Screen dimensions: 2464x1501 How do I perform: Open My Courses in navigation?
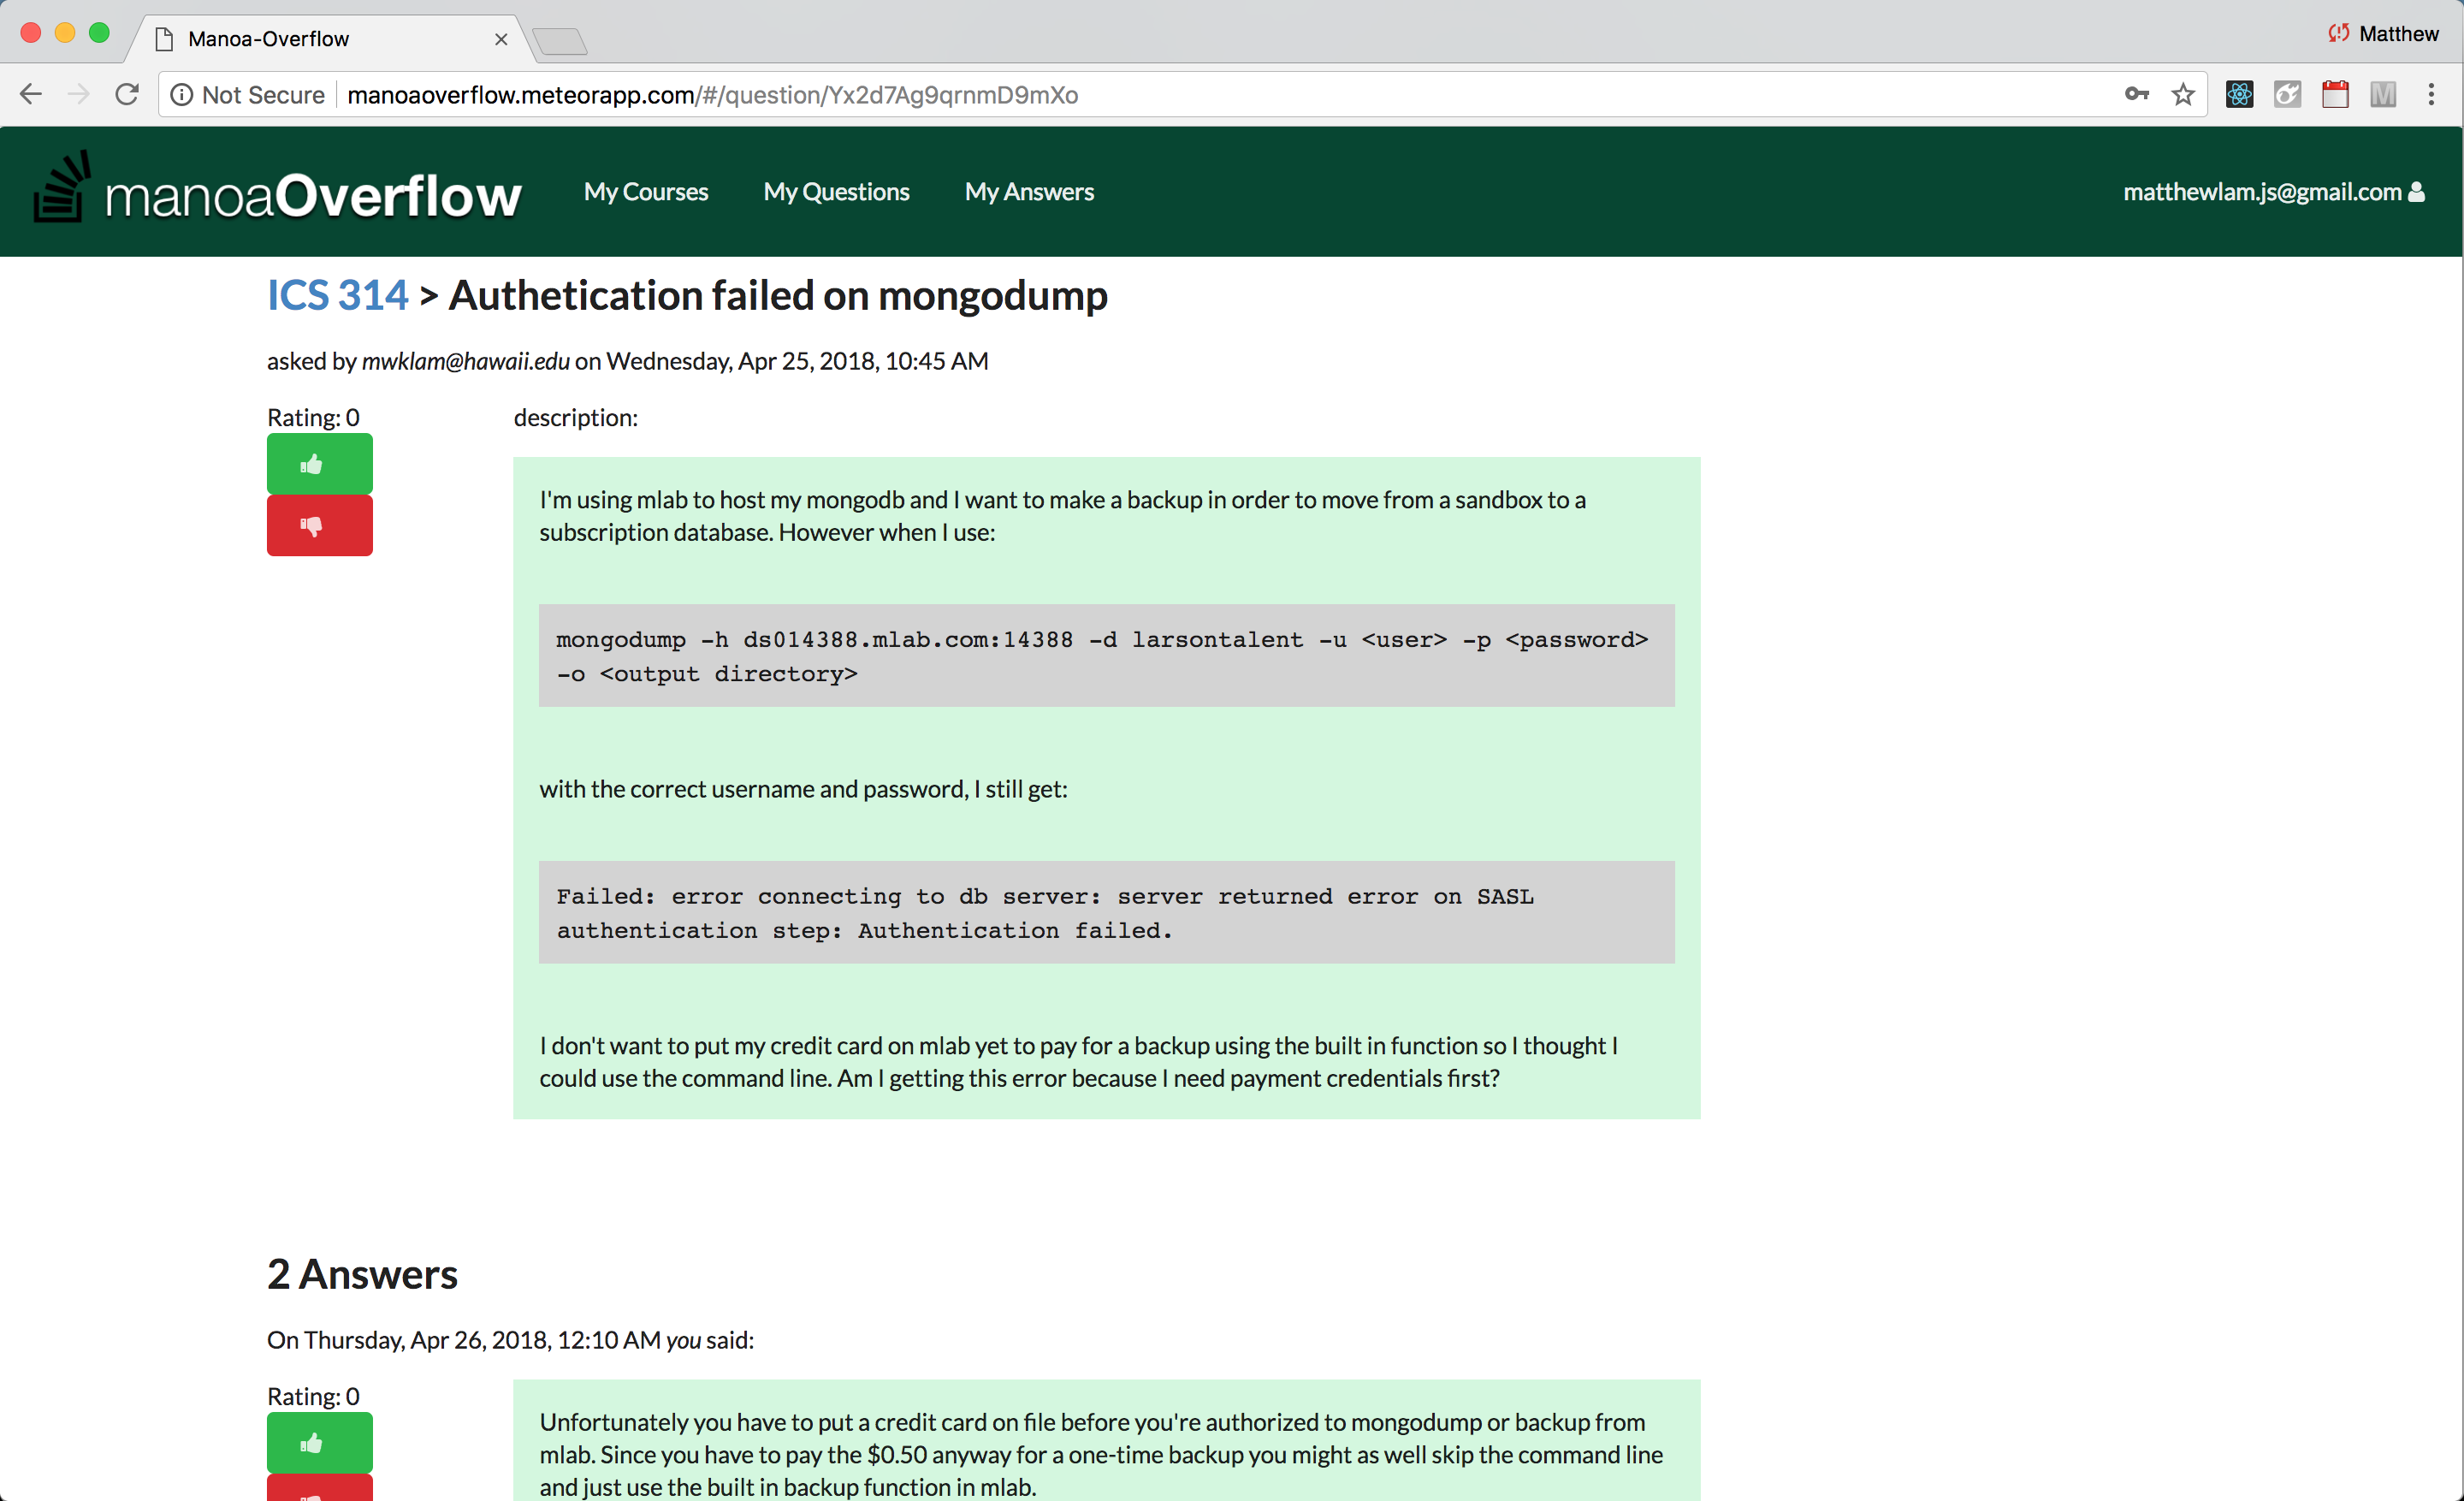click(646, 191)
